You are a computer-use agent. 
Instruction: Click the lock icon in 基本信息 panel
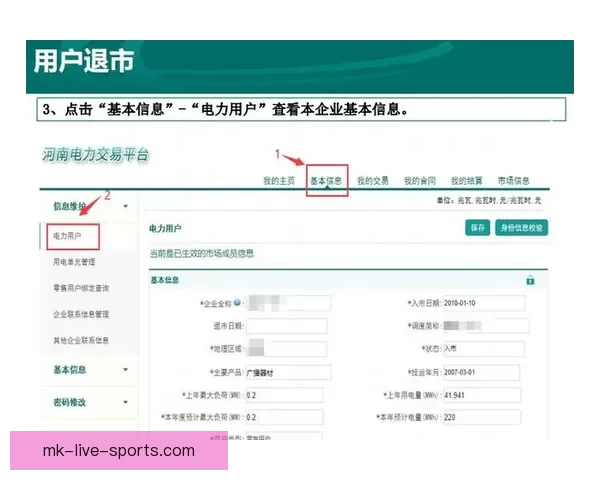pyautogui.click(x=530, y=280)
